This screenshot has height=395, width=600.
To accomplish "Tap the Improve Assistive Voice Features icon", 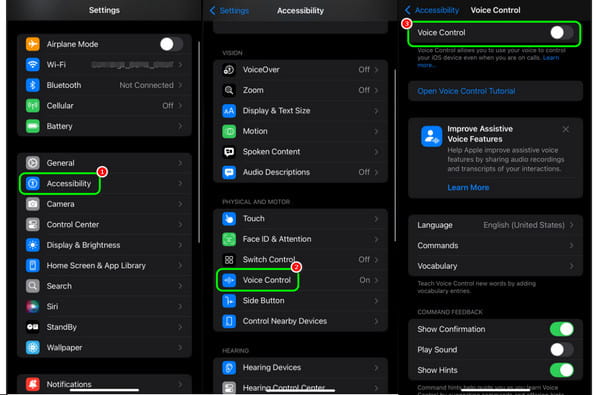I will tap(431, 136).
